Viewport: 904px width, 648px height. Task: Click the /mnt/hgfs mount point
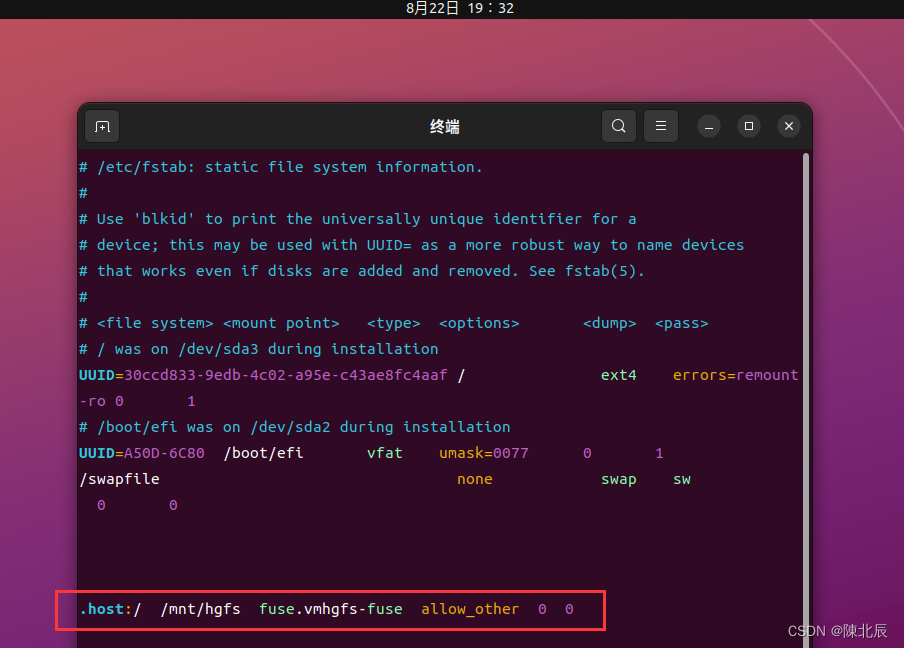200,609
